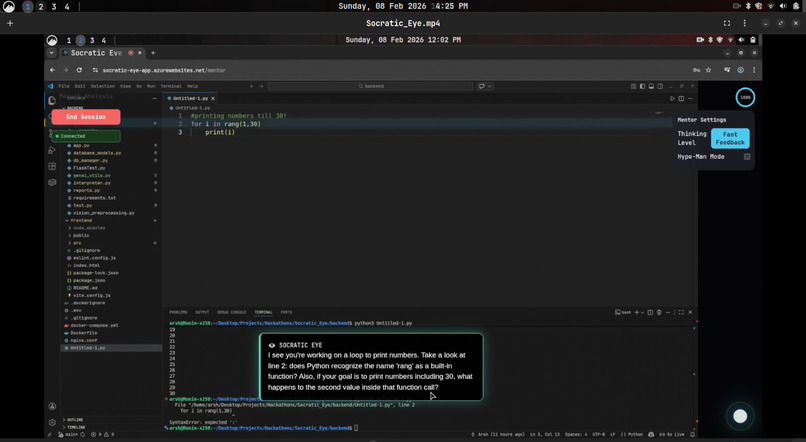Open a new browser tab with plus
Screen dimensions: 806x442
pyautogui.click(x=153, y=53)
